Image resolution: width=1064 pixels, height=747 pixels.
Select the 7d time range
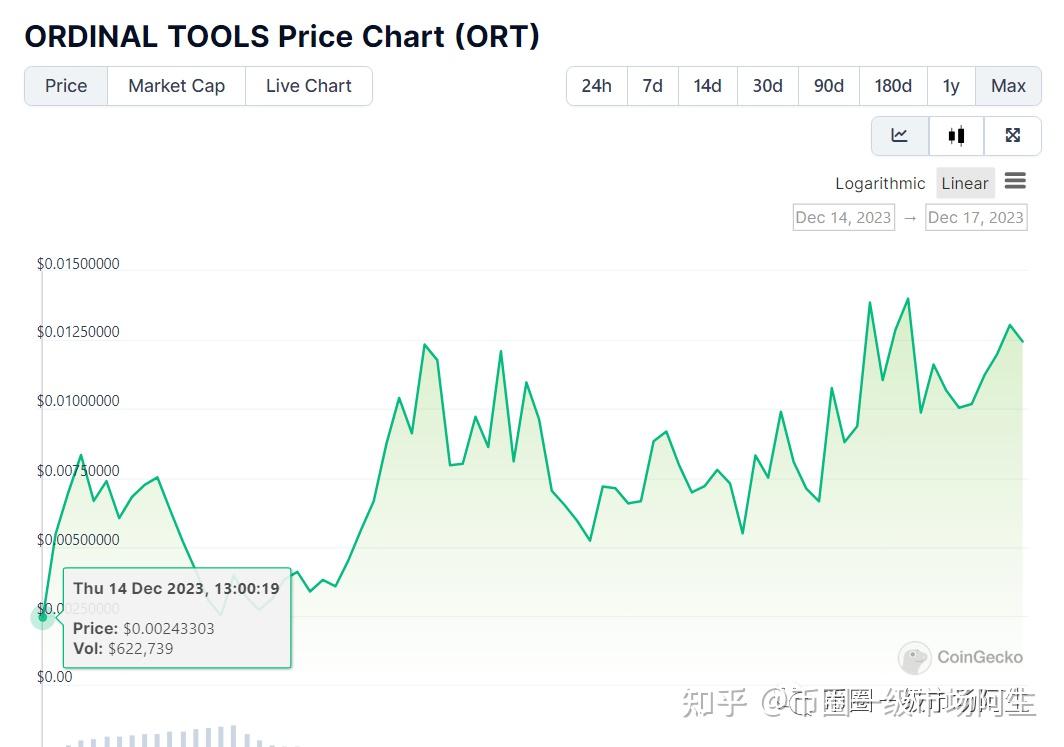(653, 86)
